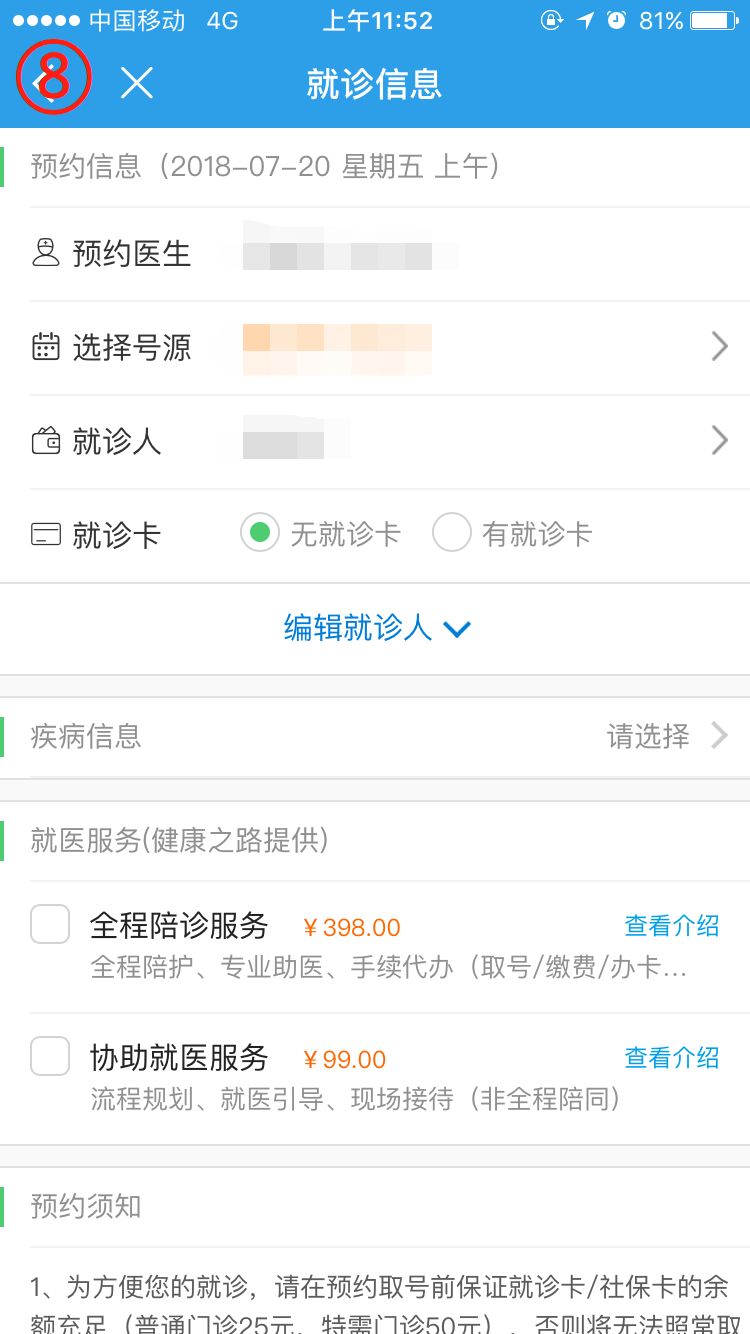Expand 编辑就诊人 section
The height and width of the screenshot is (1334, 750).
(376, 628)
